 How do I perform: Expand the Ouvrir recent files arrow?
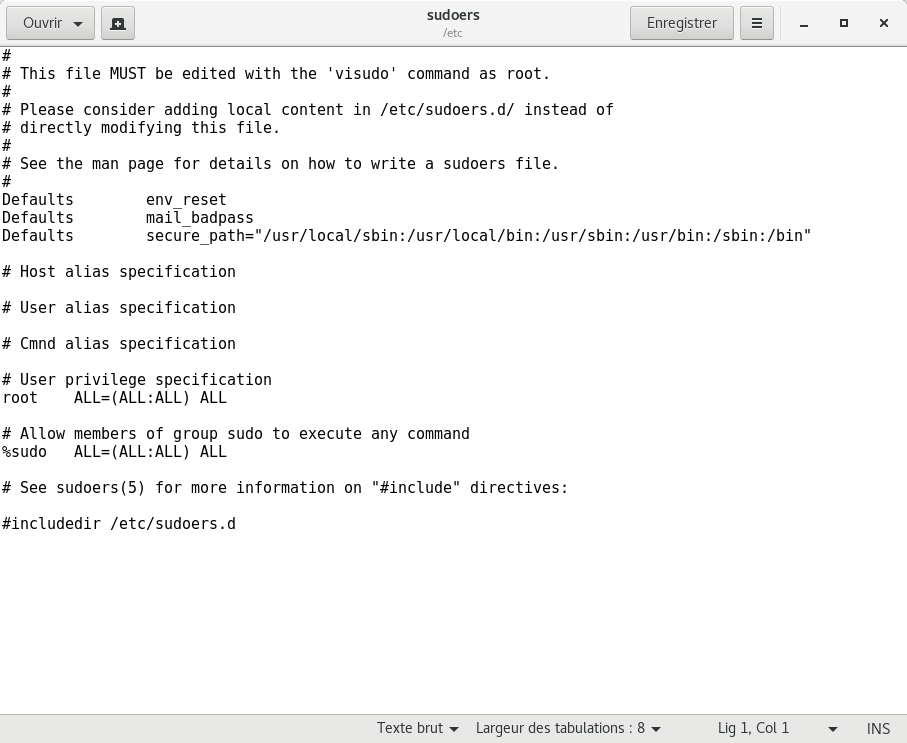pyautogui.click(x=78, y=23)
